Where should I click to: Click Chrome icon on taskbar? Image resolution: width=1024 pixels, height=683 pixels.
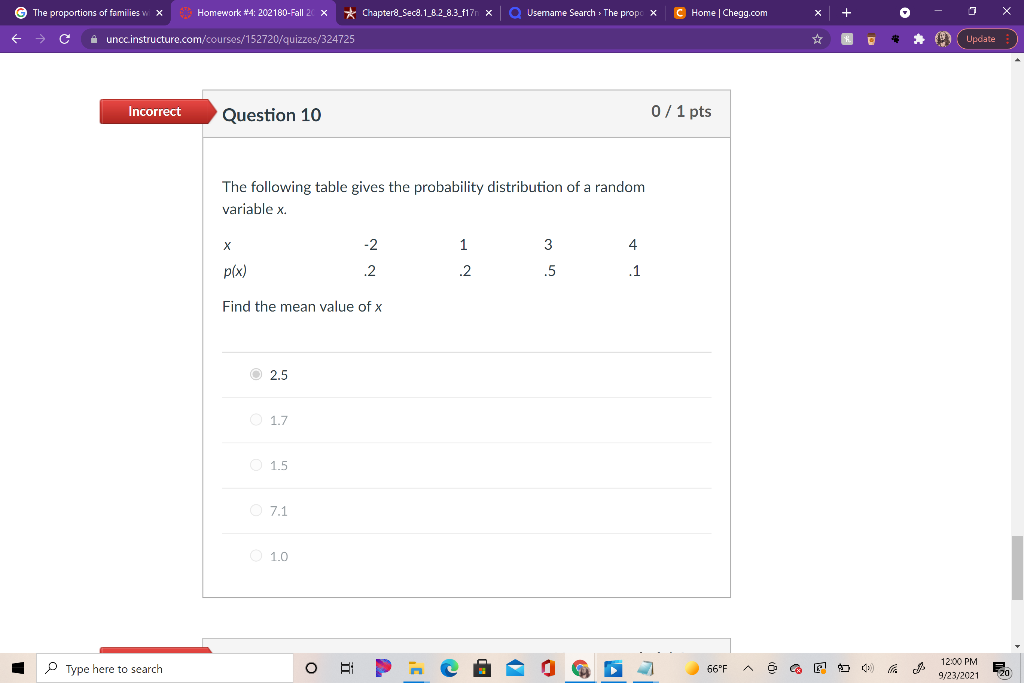coord(581,668)
